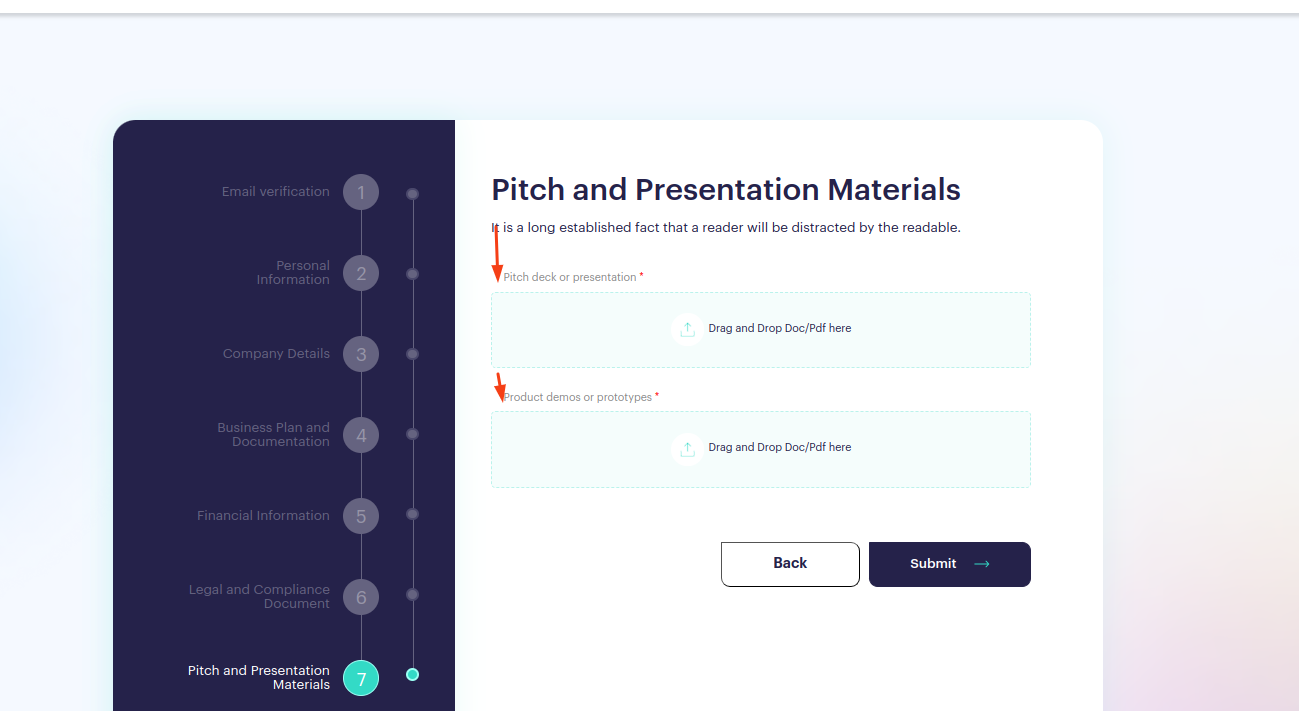Jump to step 3 circle for Company Details
This screenshot has width=1299, height=711.
click(x=361, y=354)
